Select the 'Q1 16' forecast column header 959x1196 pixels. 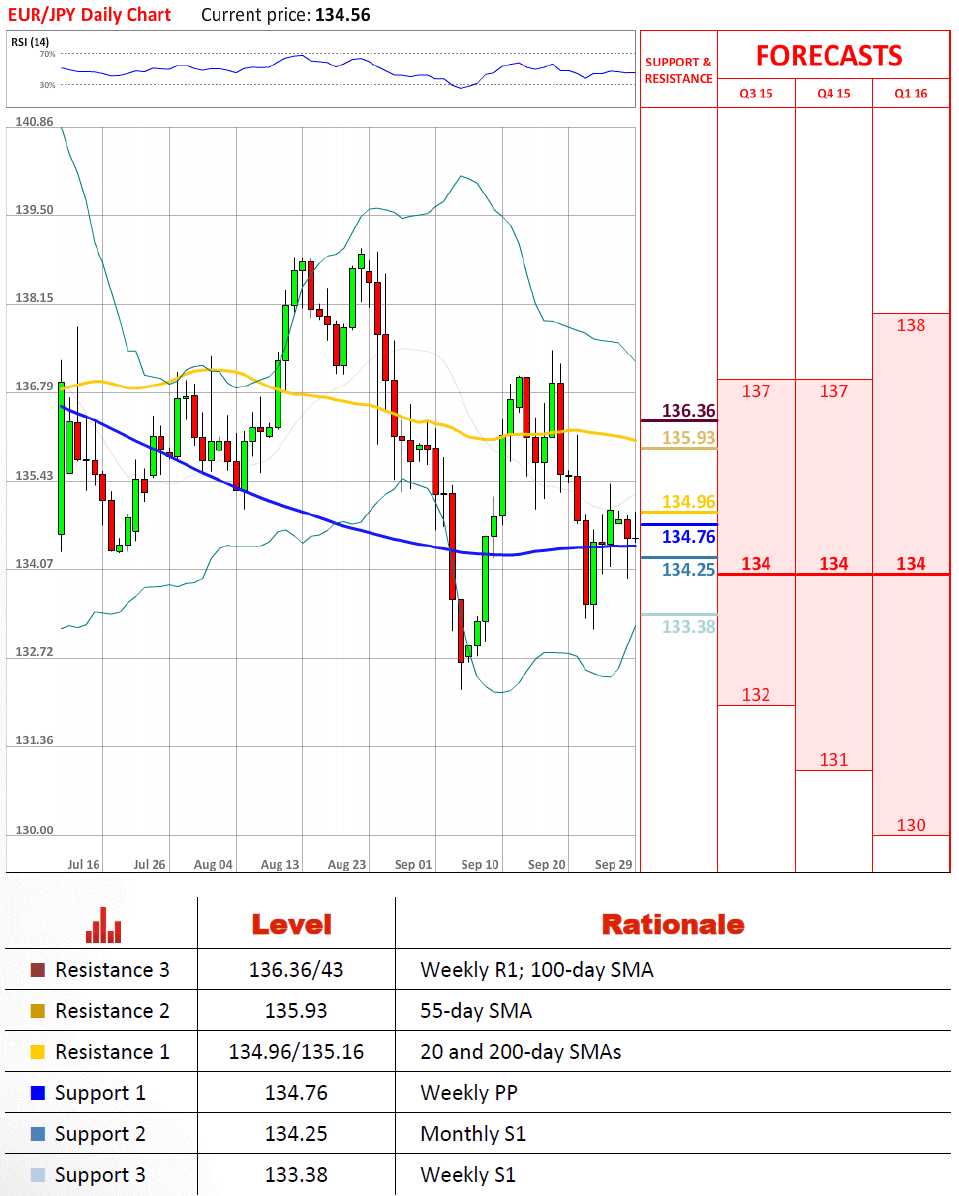[x=911, y=94]
